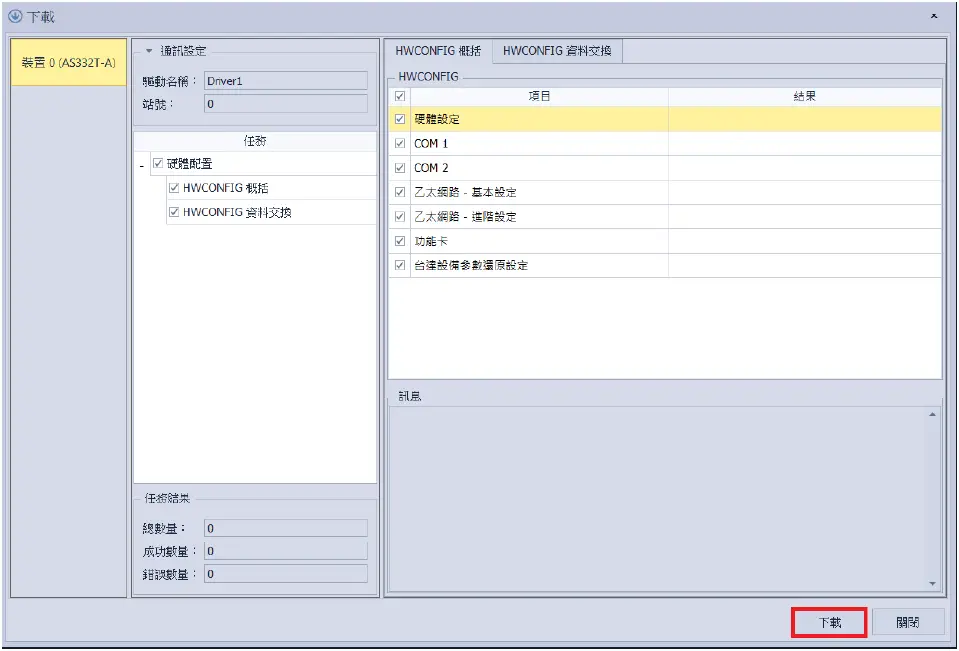This screenshot has width=959, height=651.
Task: Click the 下載 button to start downloading
Action: pos(828,622)
